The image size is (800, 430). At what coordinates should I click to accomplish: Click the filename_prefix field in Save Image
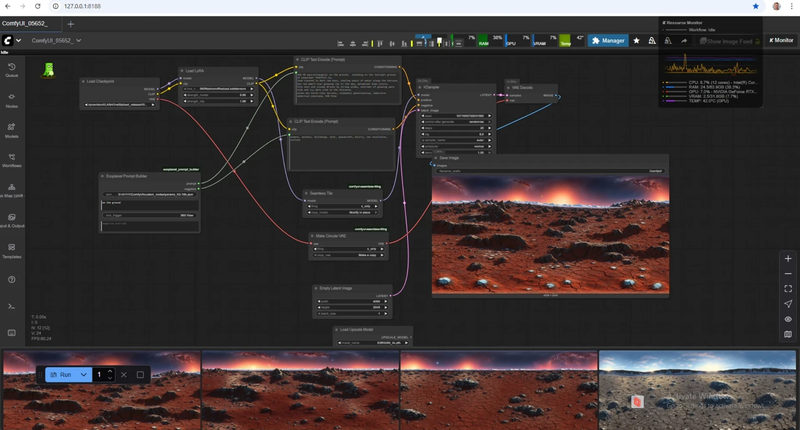coord(550,171)
